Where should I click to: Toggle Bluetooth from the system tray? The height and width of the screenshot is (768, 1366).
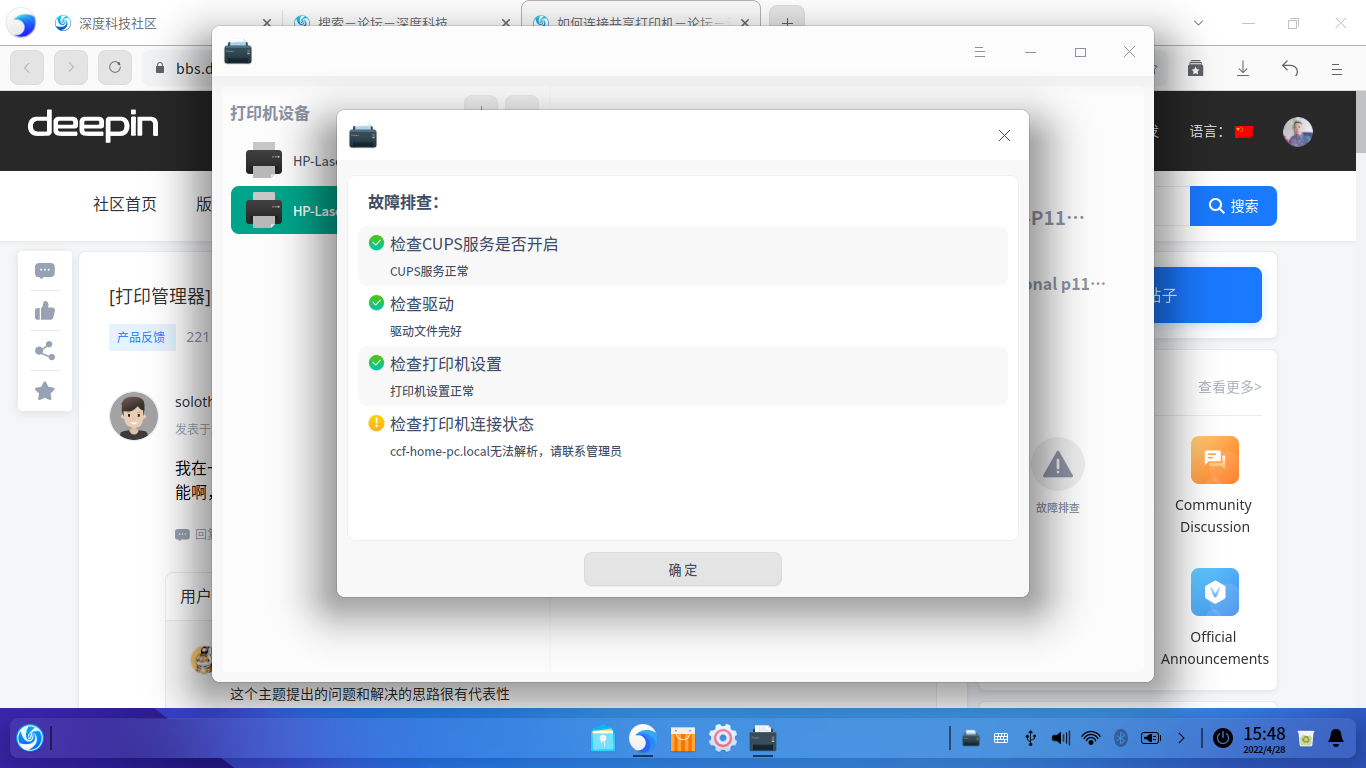(1119, 738)
